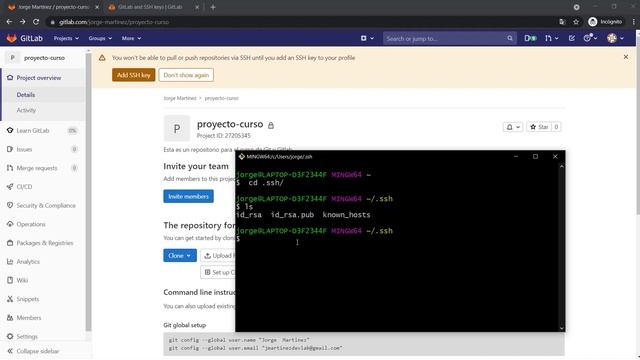Open the to-do list icon

tap(571, 38)
